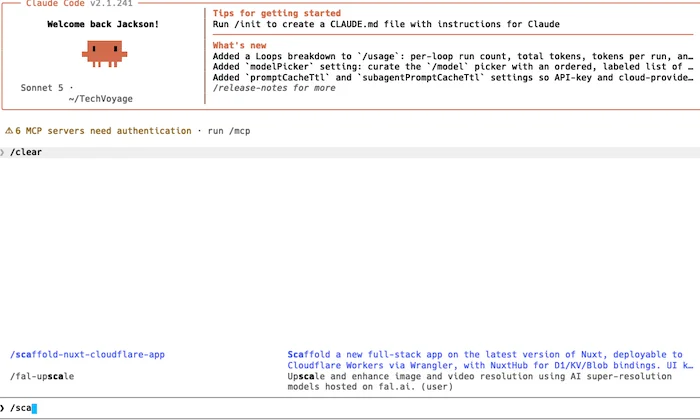Click the "run /mcp" hint text

pos(229,131)
